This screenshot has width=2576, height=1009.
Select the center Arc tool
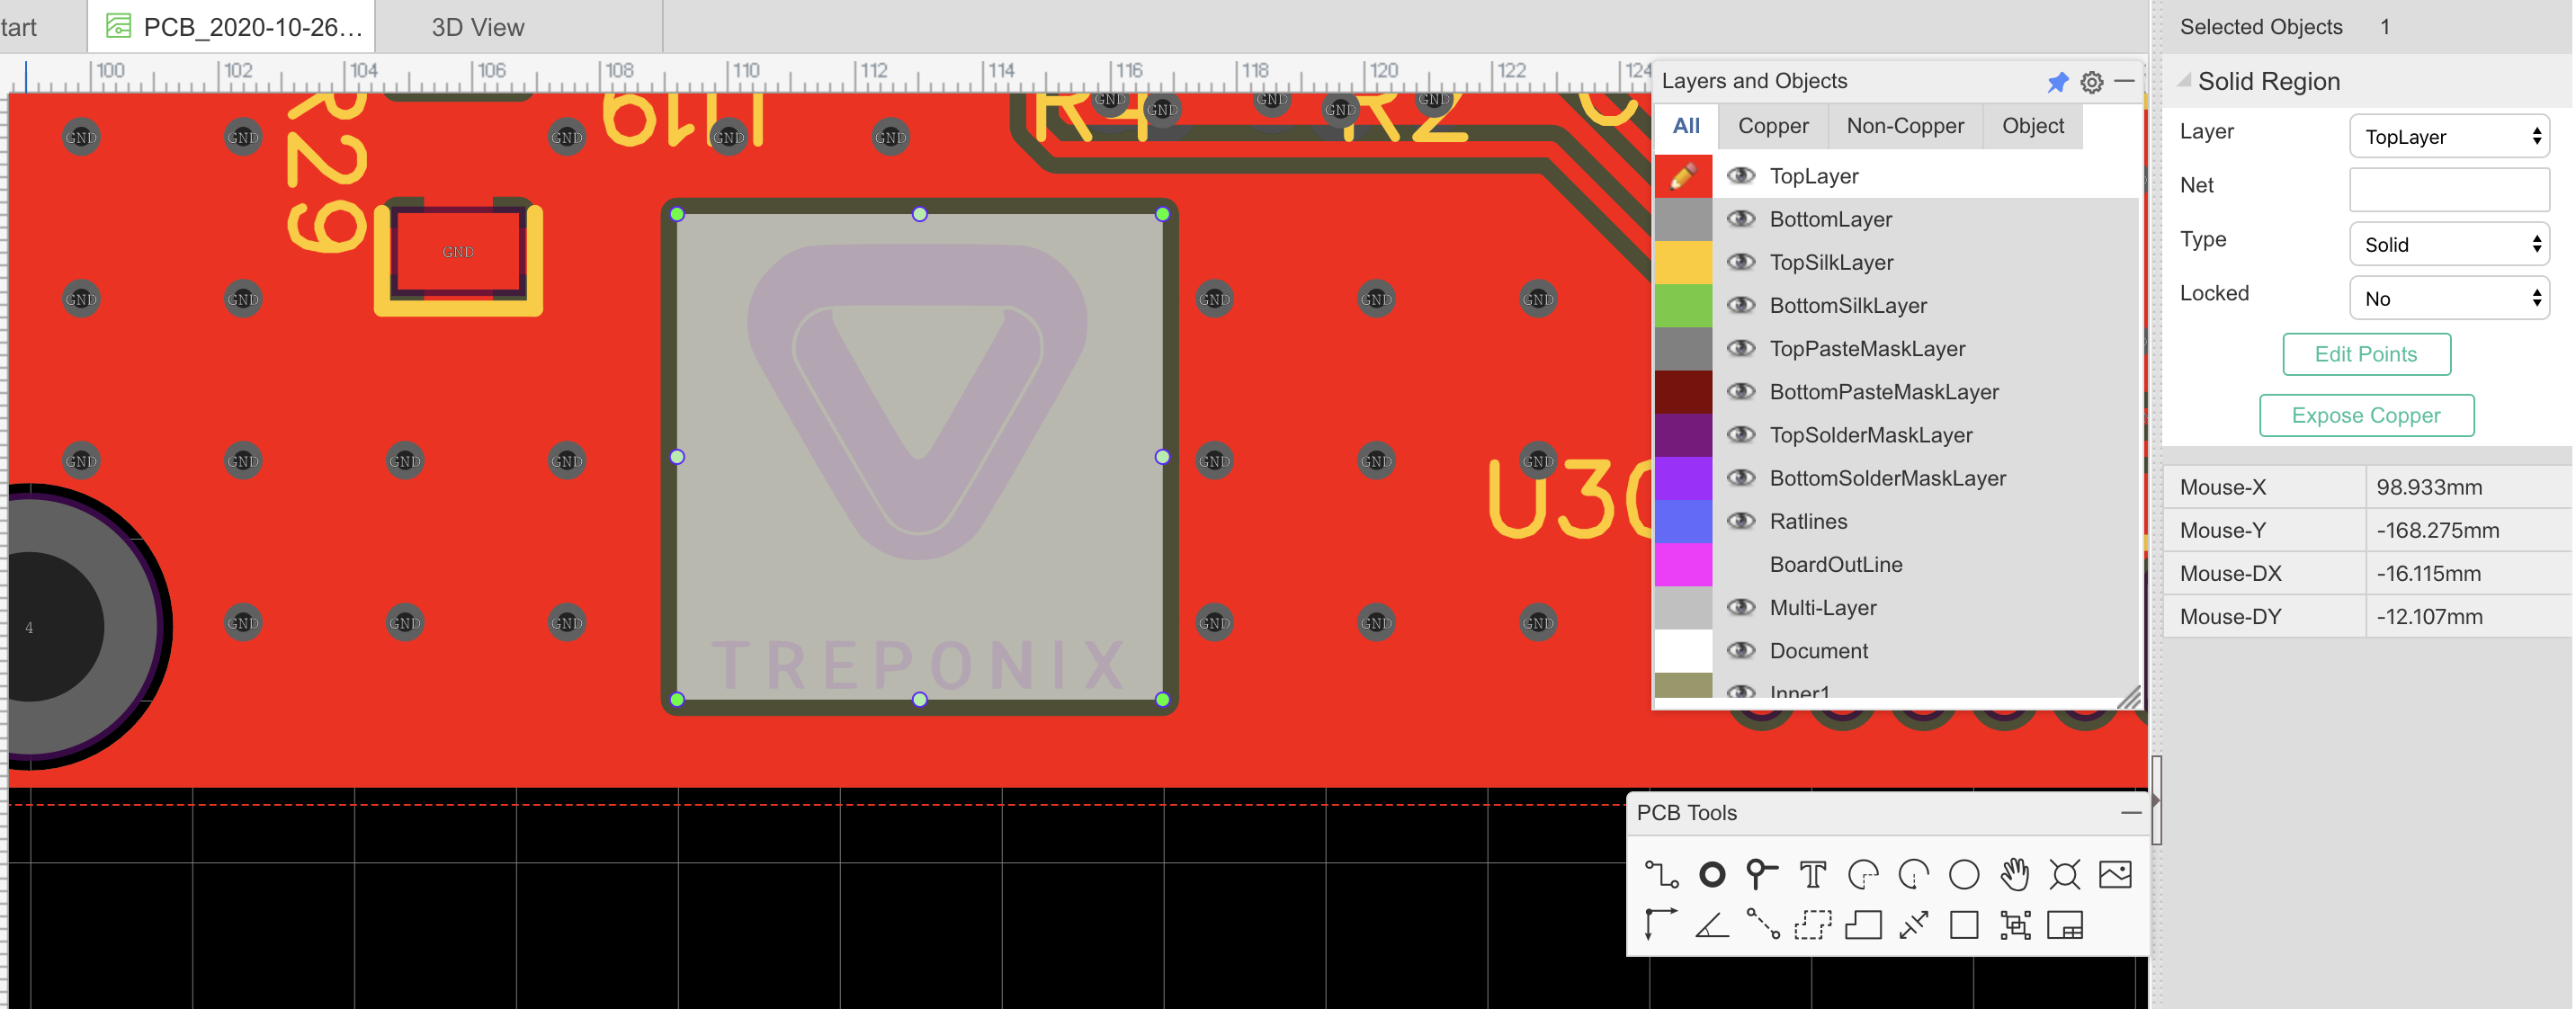(1913, 874)
